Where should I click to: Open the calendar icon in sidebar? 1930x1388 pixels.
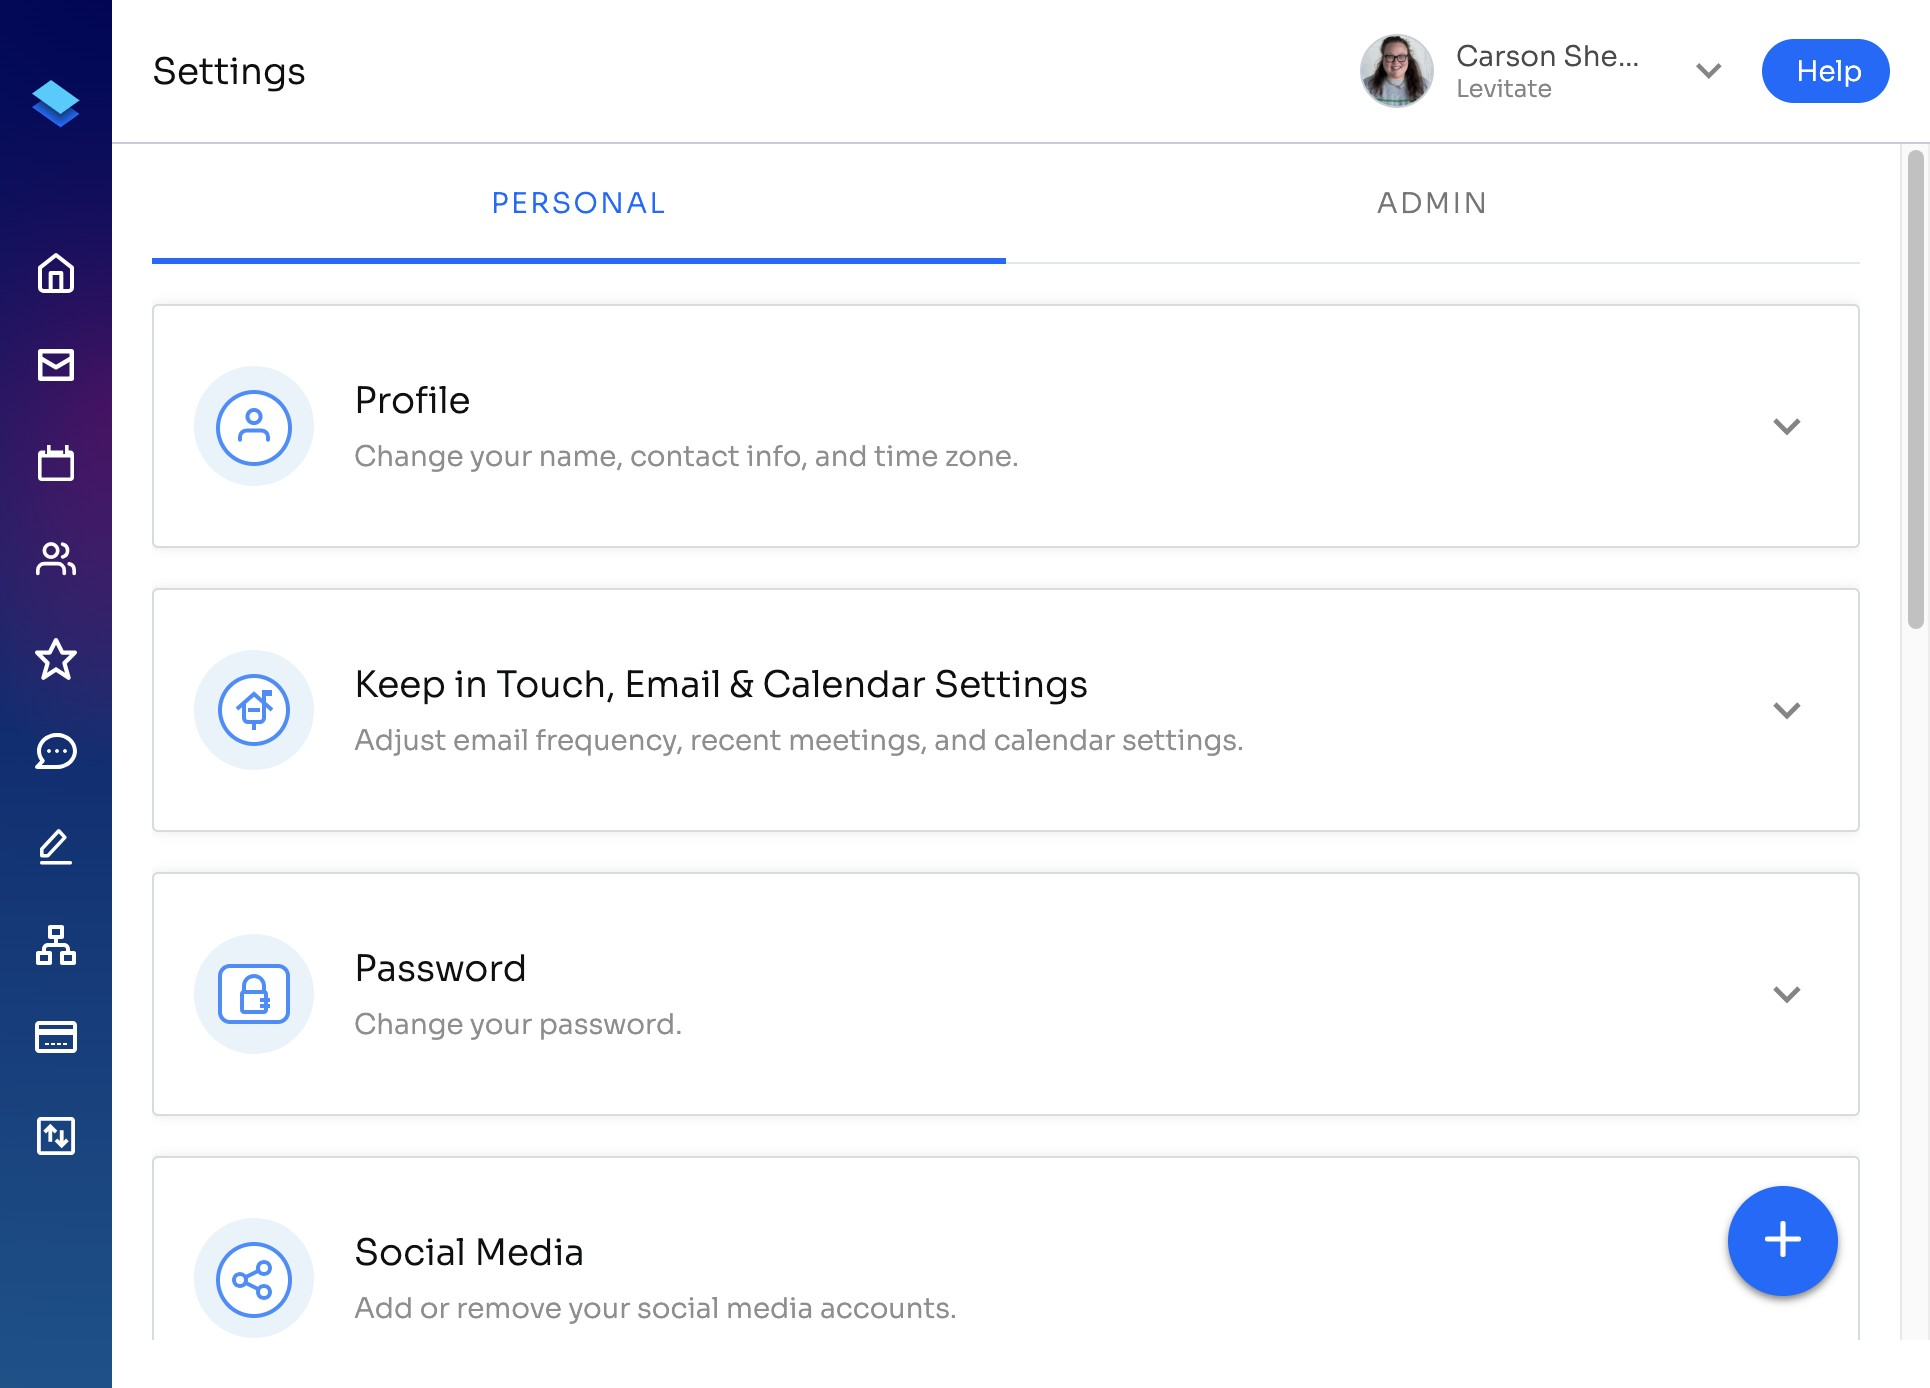[x=56, y=463]
